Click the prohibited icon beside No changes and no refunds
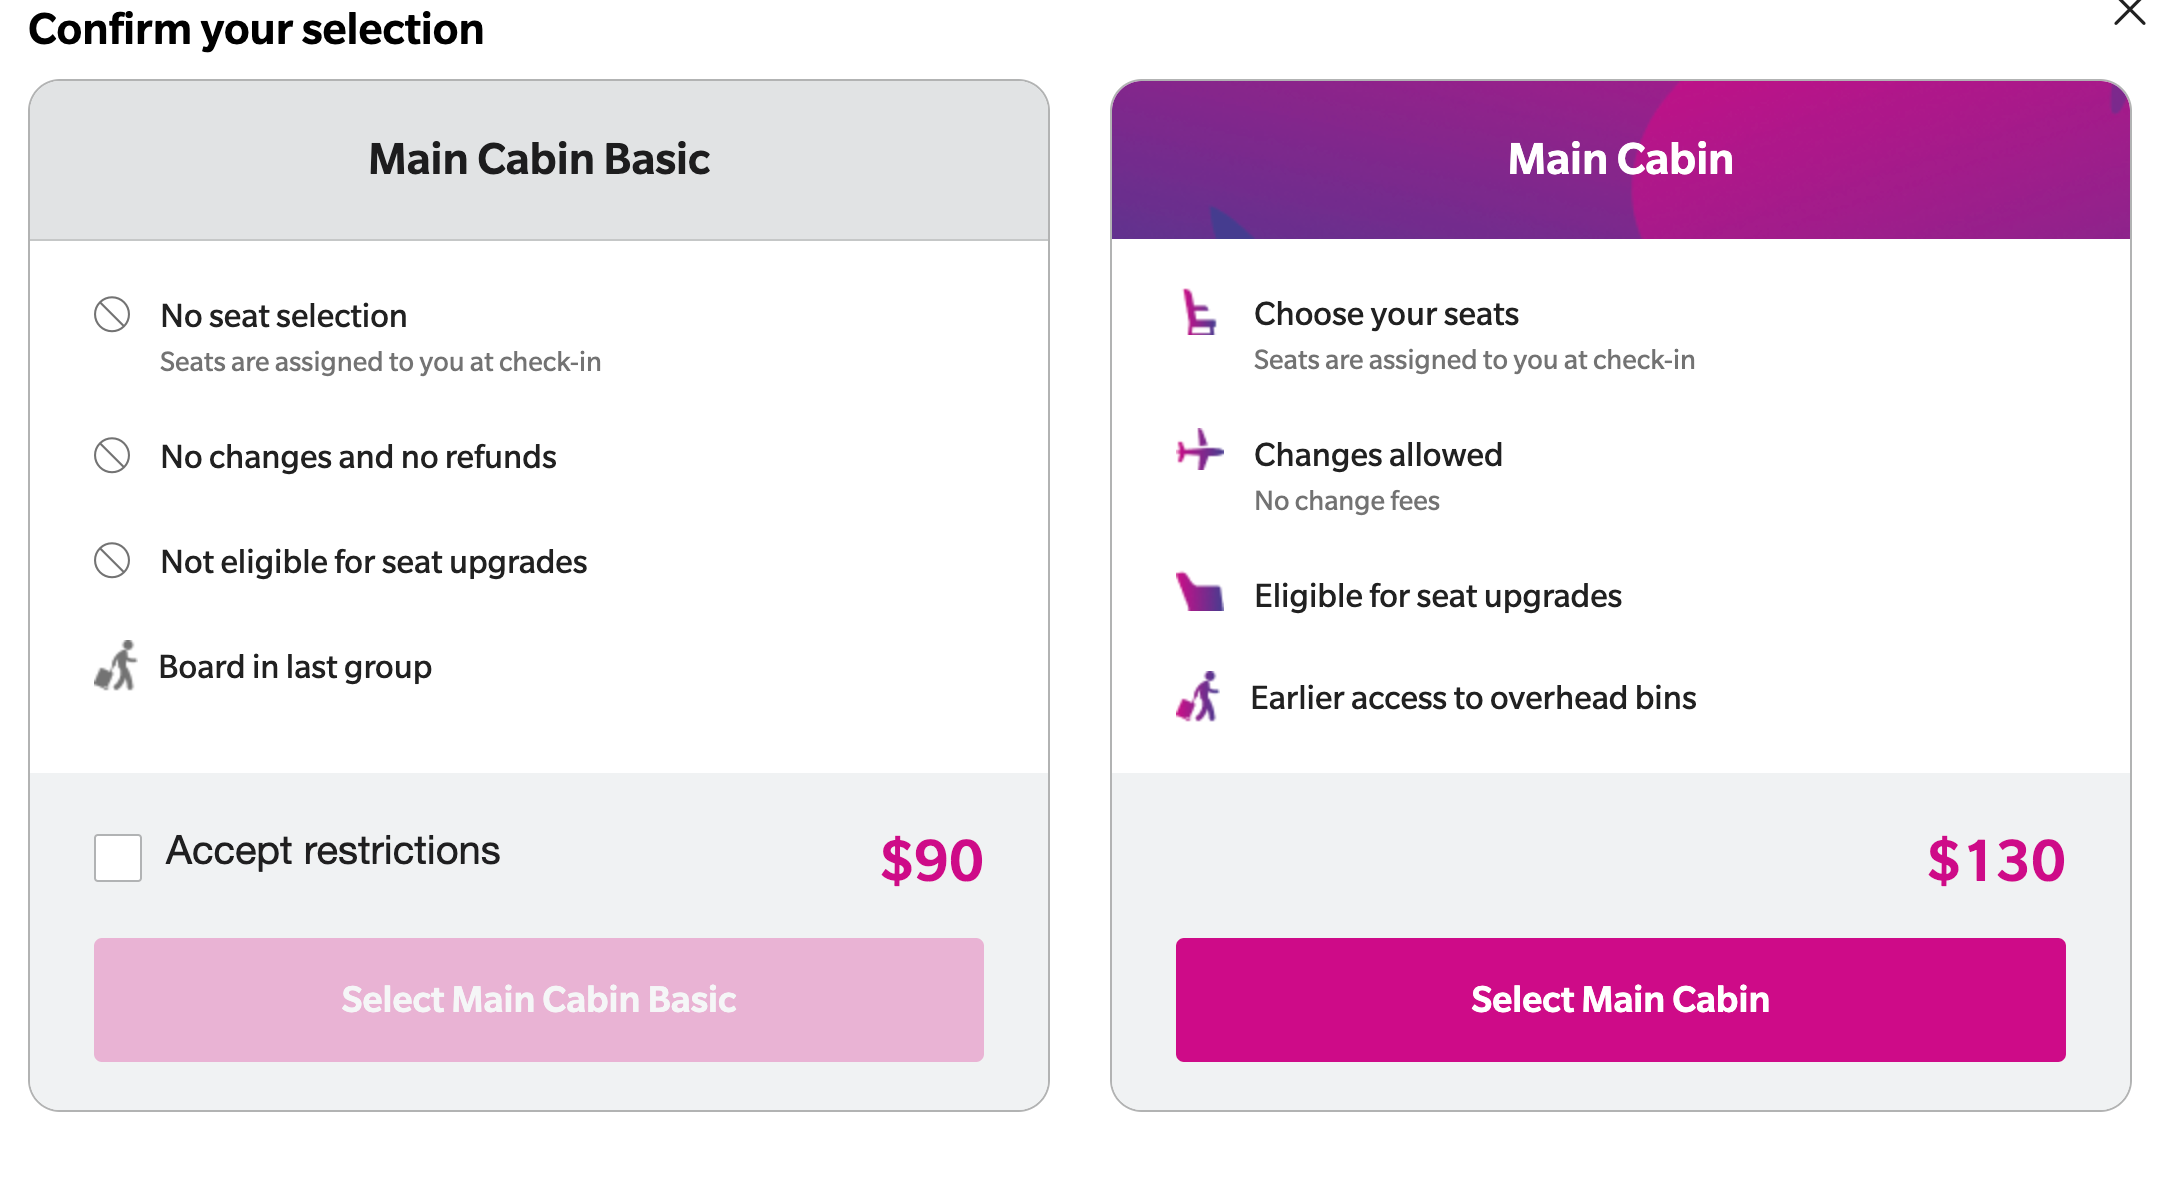Image resolution: width=2162 pixels, height=1182 pixels. tap(112, 456)
